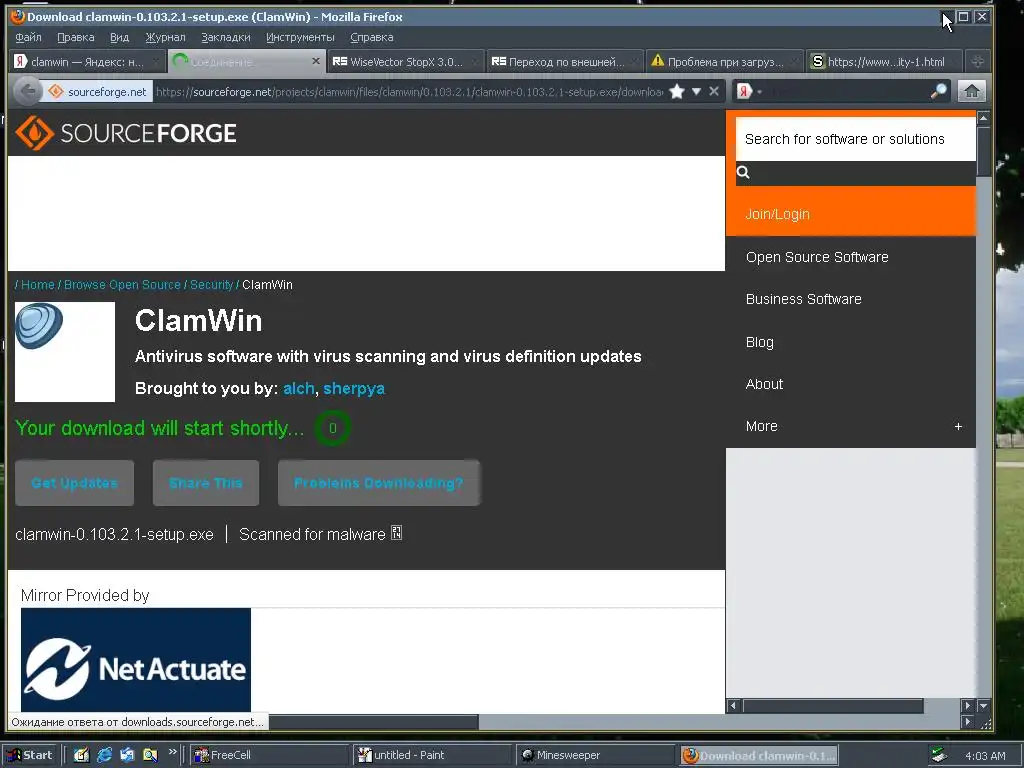
Task: Click the malware scan info icon
Action: (x=396, y=533)
